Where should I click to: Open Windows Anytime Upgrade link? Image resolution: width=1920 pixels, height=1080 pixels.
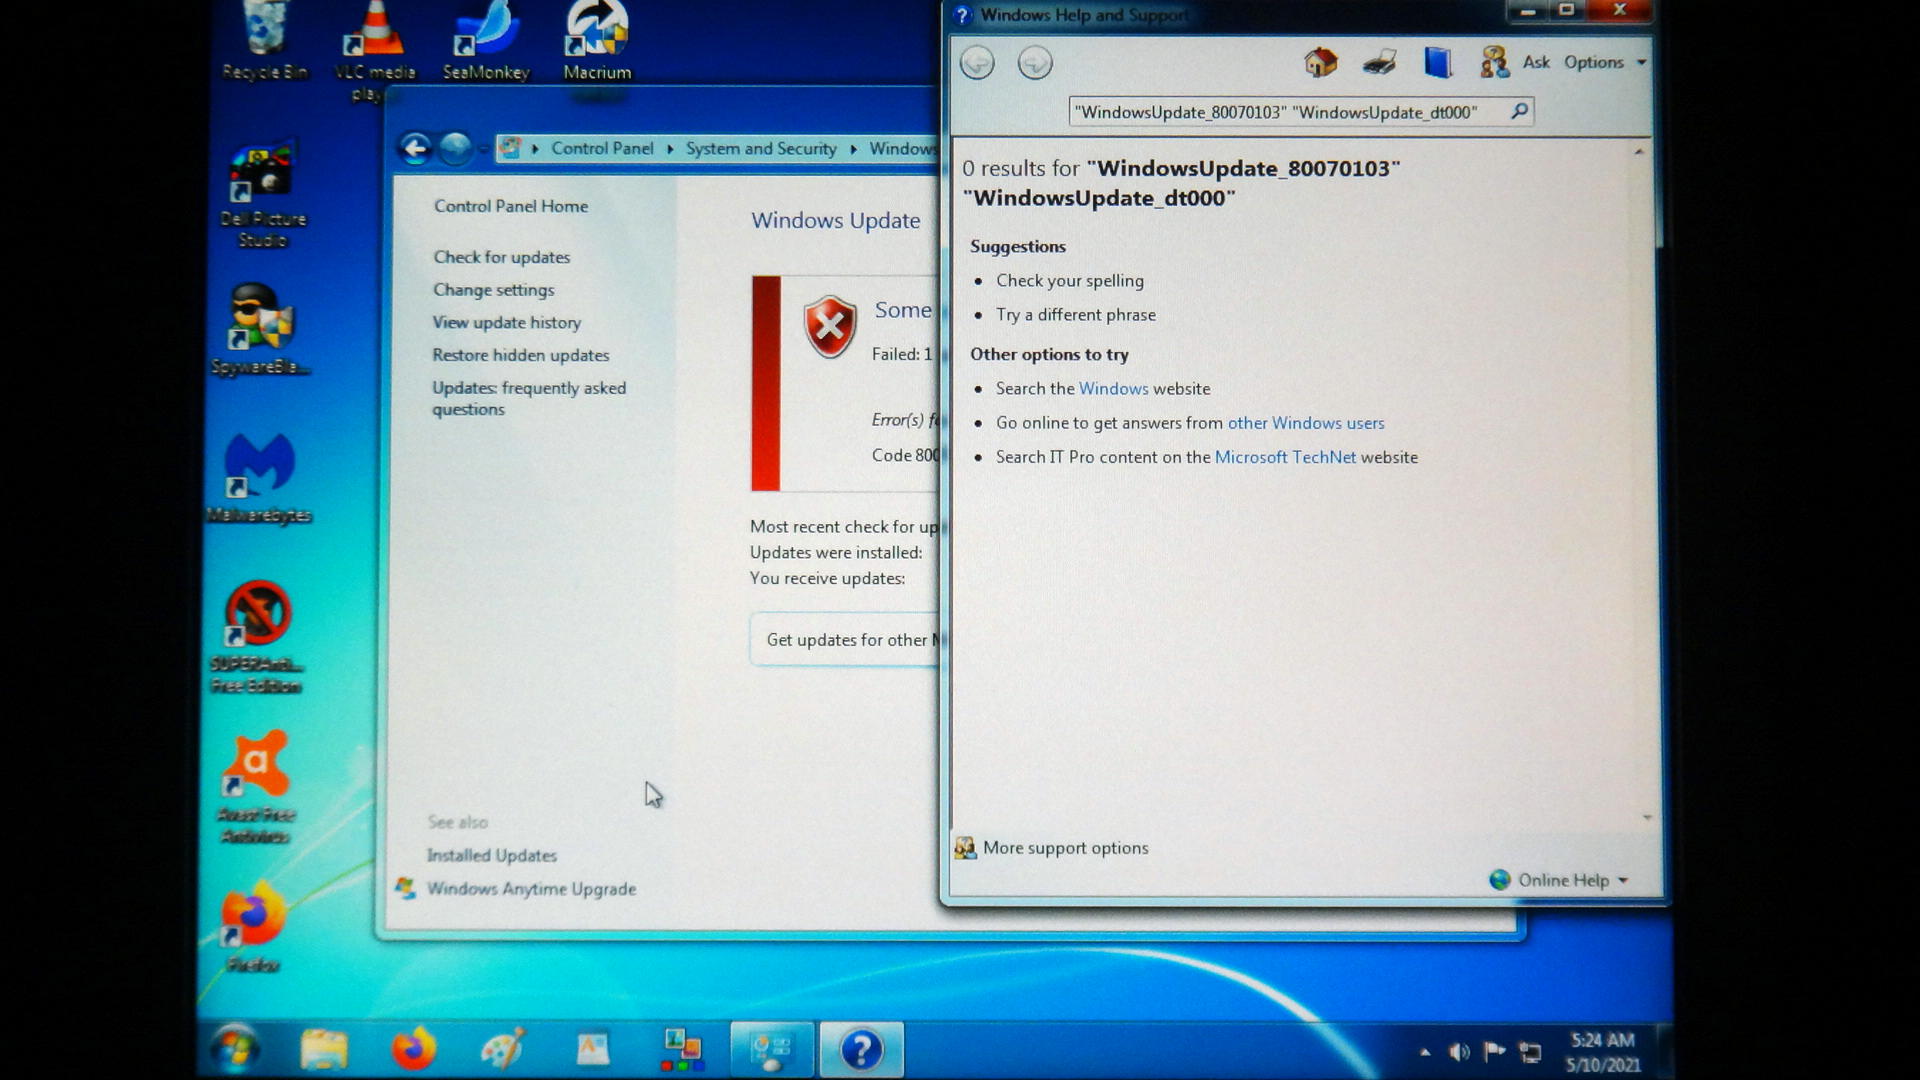click(531, 889)
